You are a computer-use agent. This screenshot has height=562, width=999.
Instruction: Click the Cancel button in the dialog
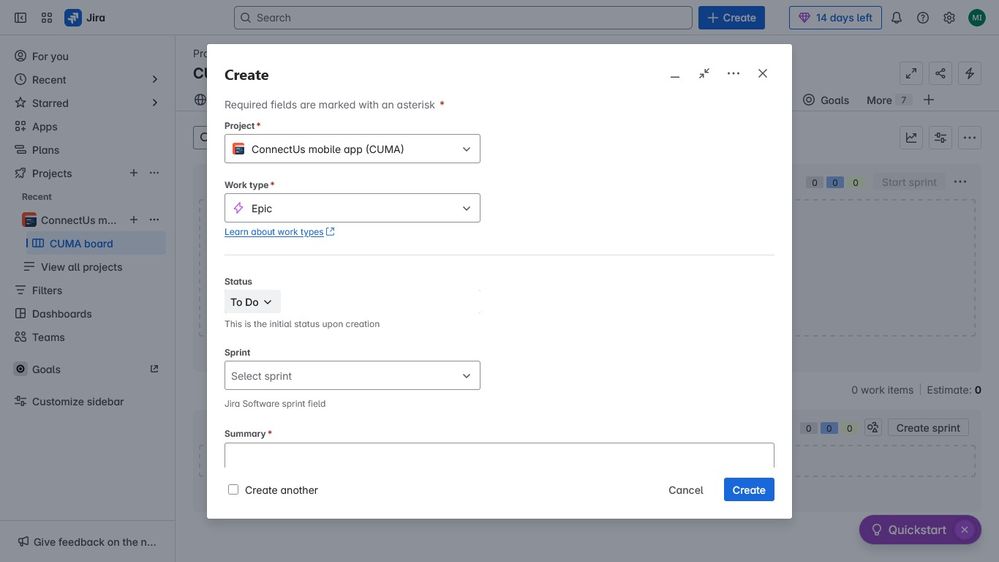[686, 489]
